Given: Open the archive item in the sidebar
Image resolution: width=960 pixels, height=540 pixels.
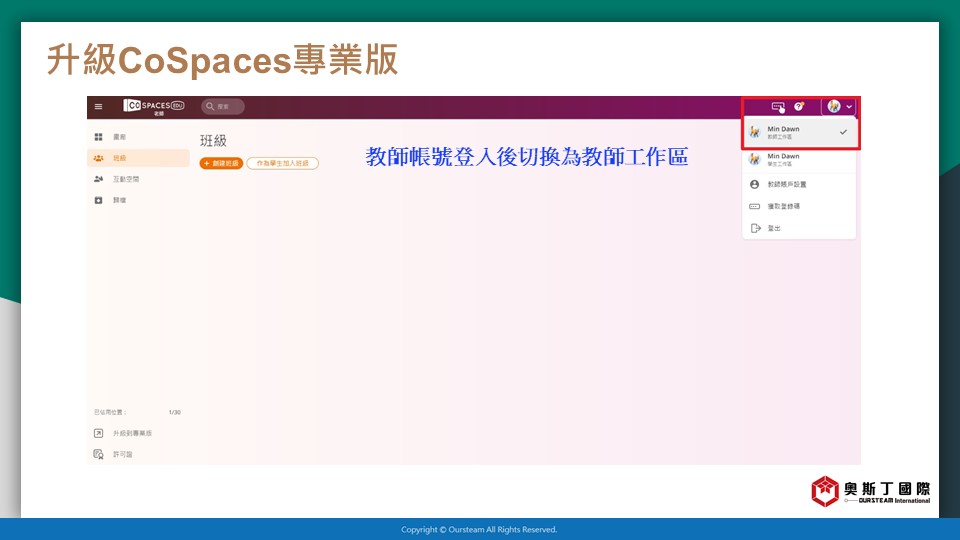Looking at the screenshot, I should tap(138, 200).
